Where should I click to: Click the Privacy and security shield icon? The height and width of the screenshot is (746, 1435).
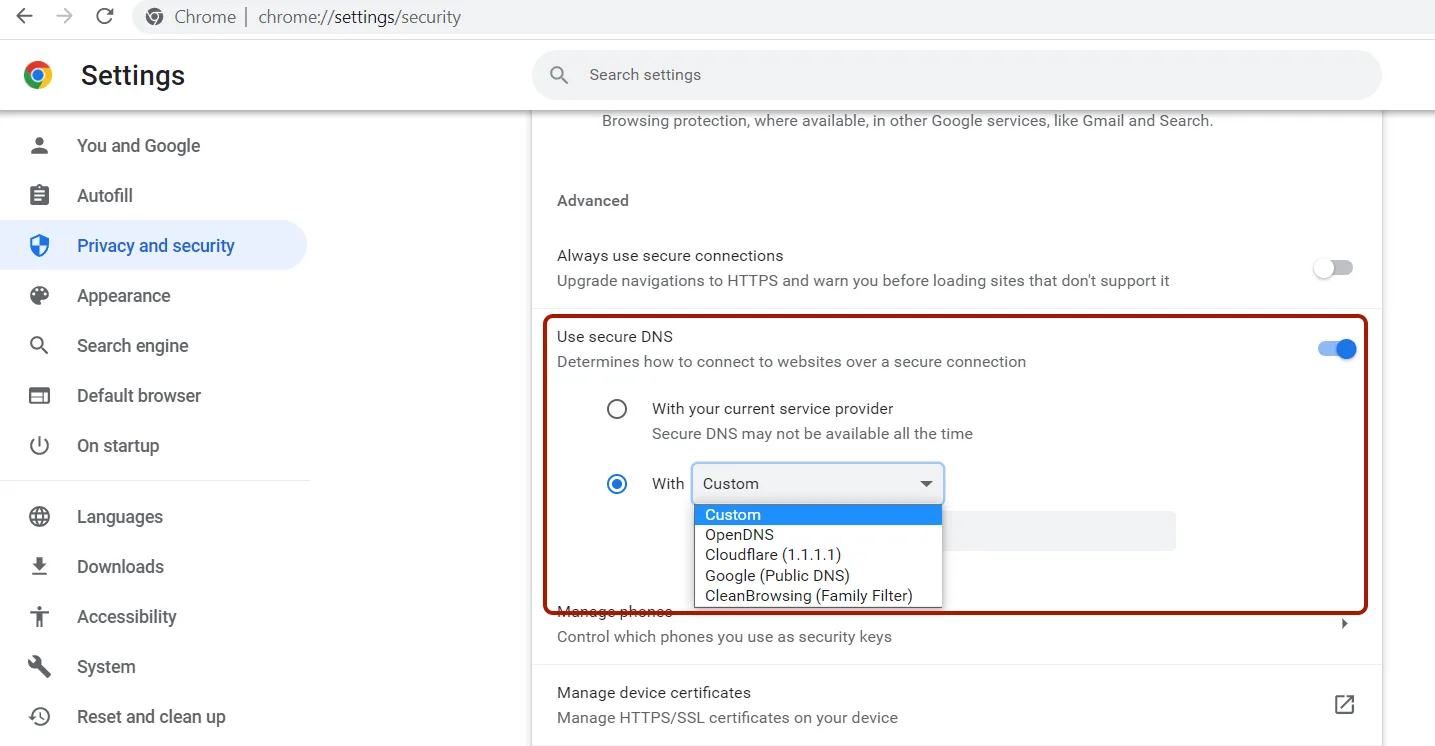tap(39, 245)
